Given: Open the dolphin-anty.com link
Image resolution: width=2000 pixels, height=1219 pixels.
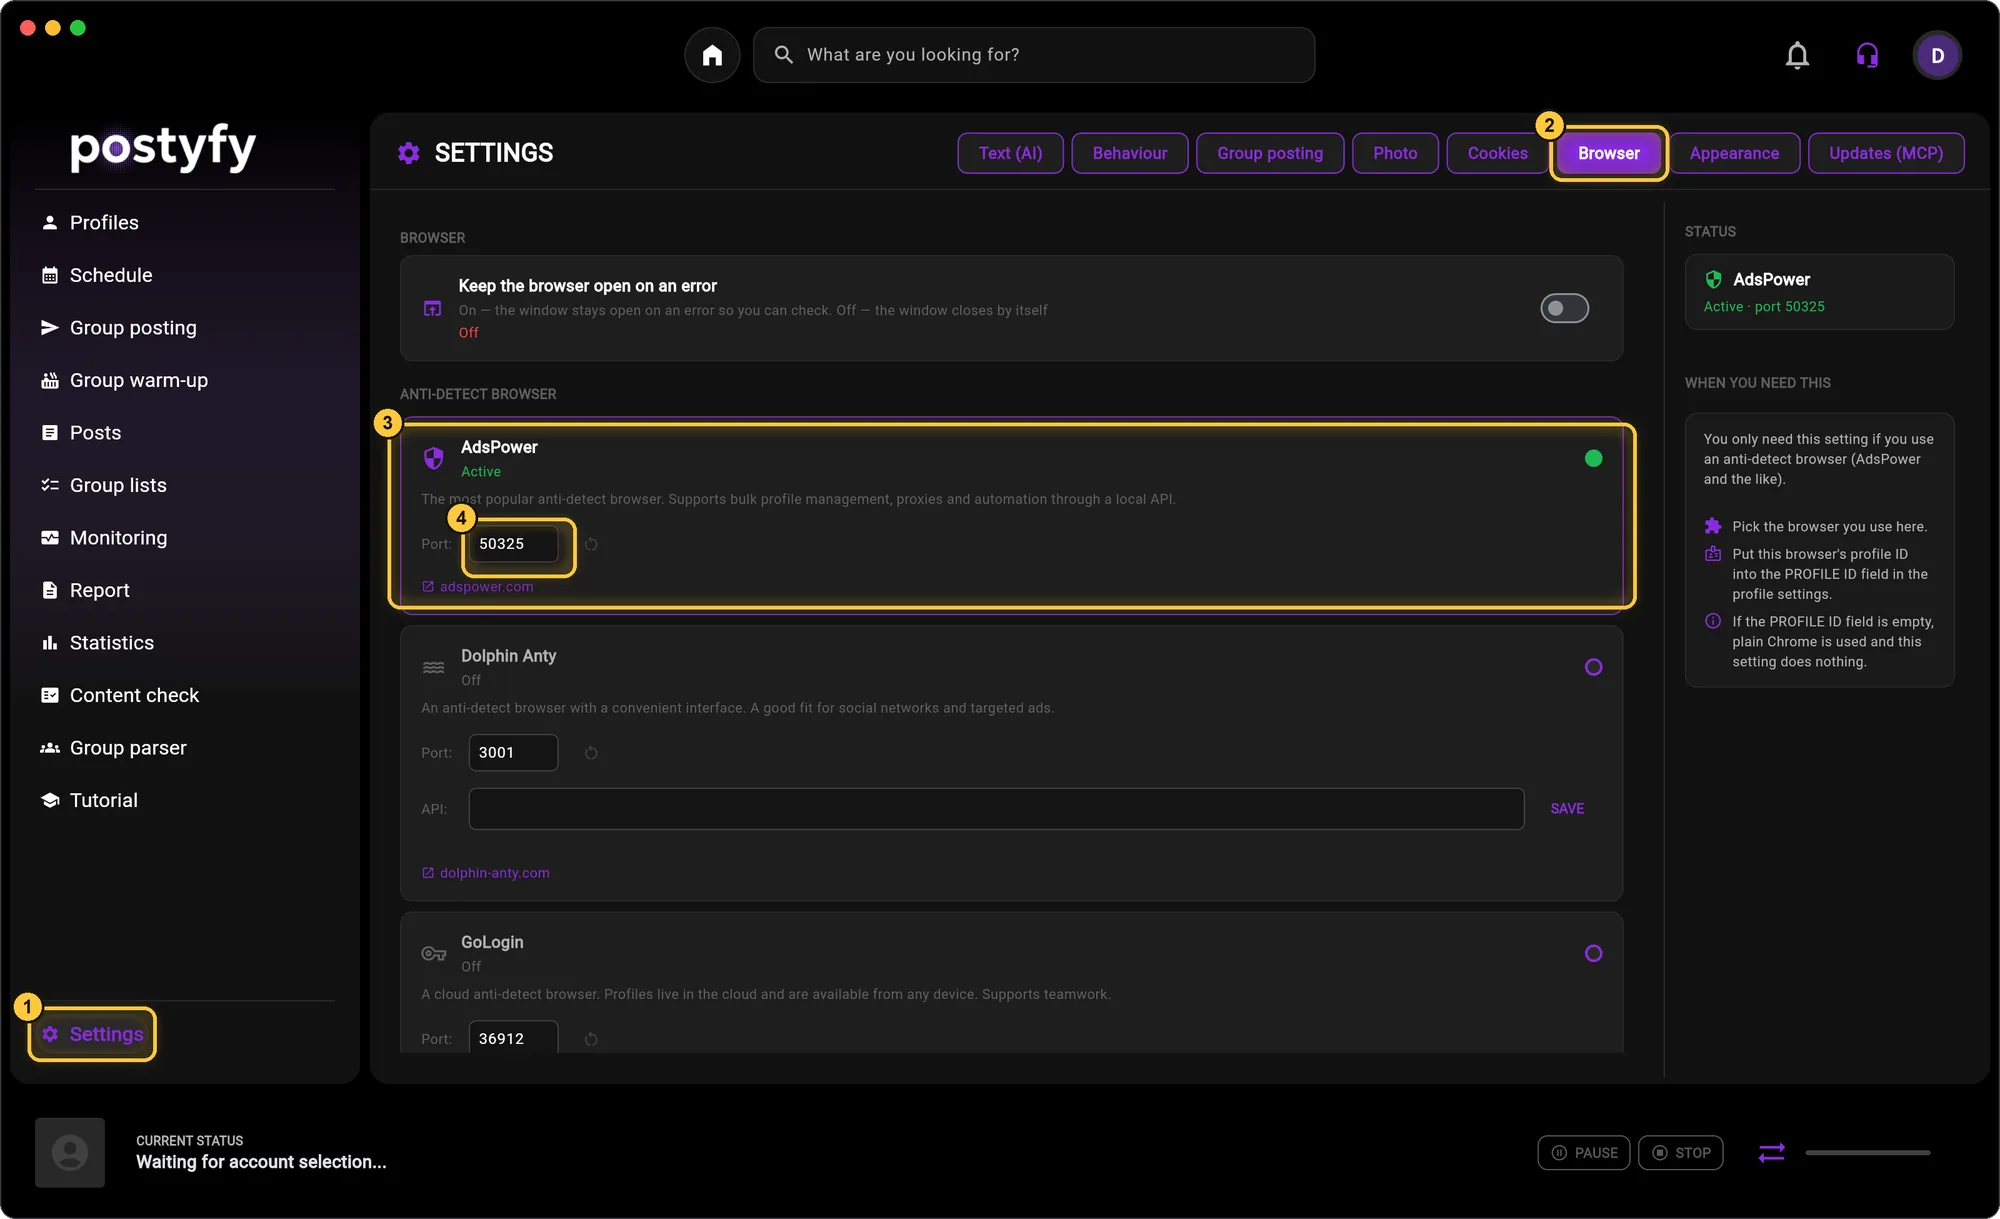Looking at the screenshot, I should (486, 873).
